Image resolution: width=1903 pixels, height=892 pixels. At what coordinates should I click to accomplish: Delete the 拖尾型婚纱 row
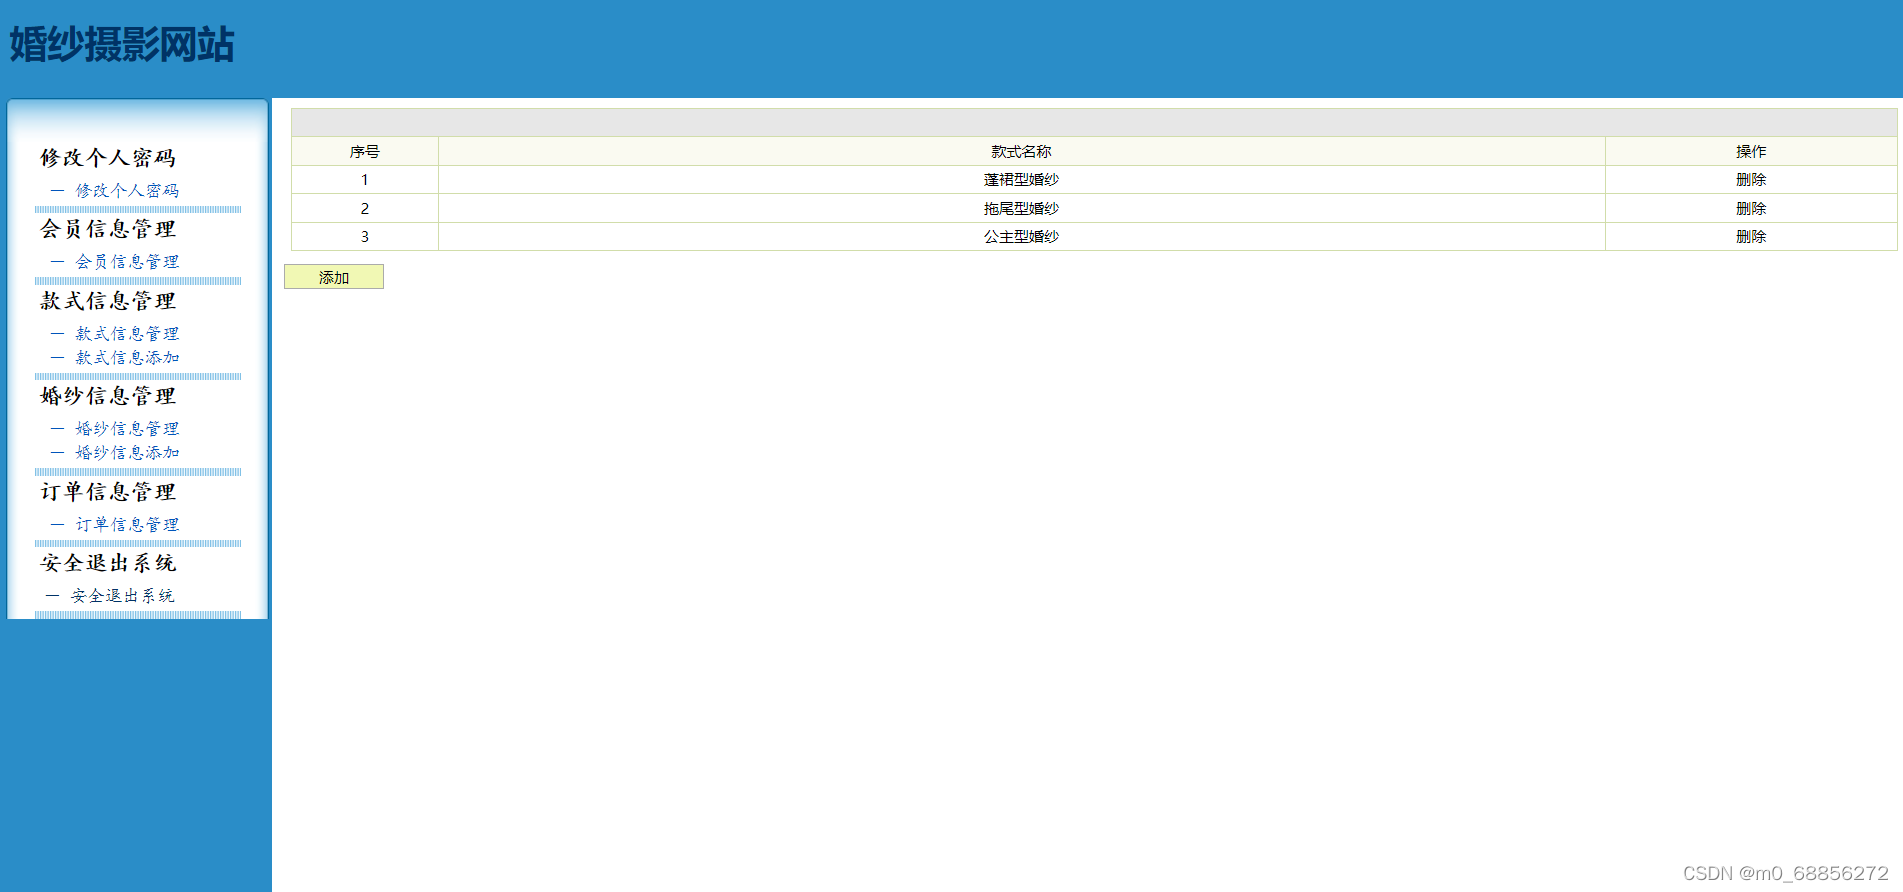[x=1751, y=208]
